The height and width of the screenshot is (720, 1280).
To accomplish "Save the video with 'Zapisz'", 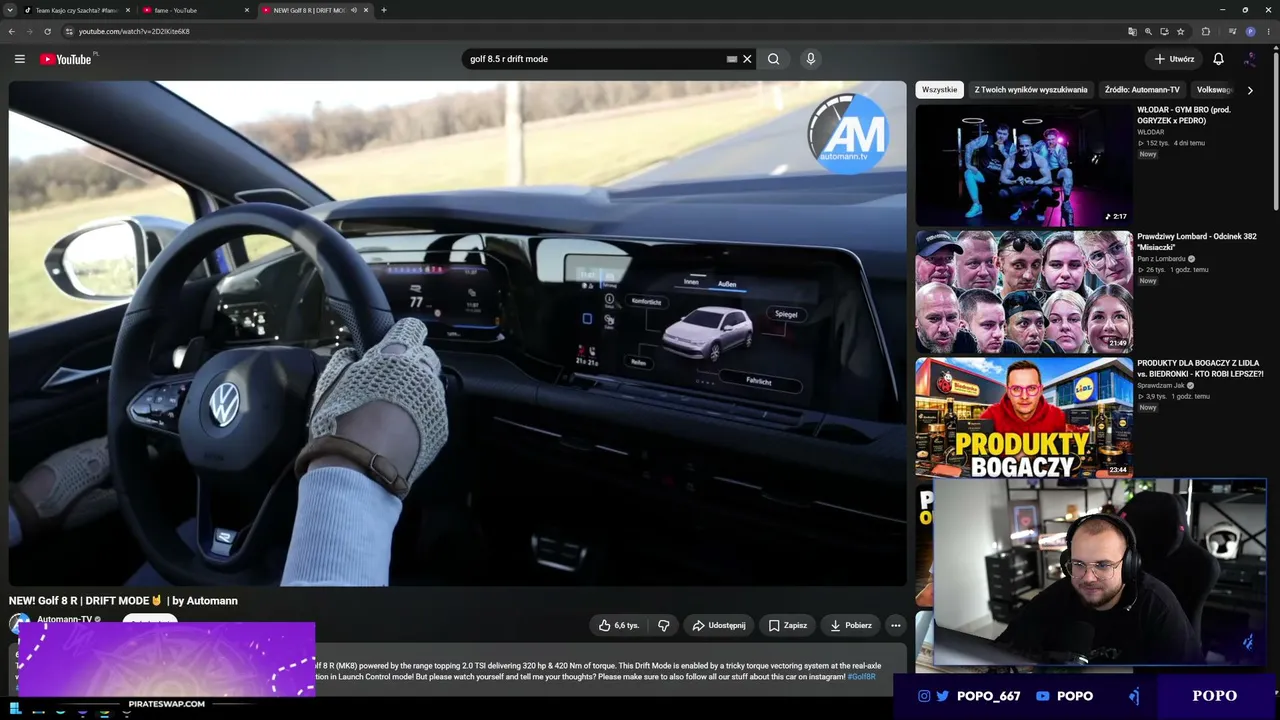I will coord(788,625).
